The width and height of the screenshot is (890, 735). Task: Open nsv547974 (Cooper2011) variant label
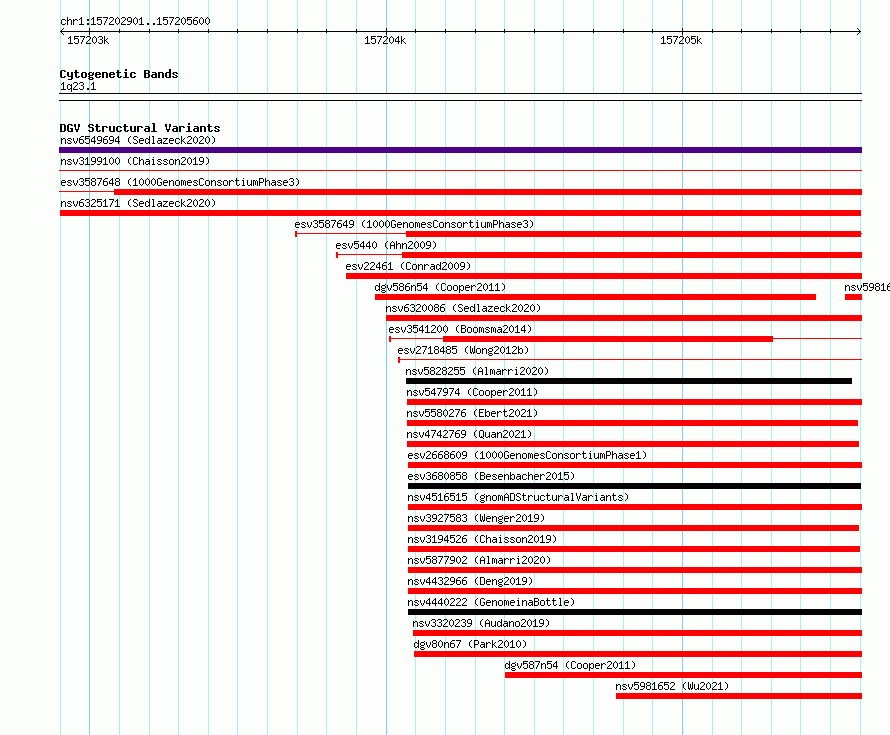tap(472, 392)
